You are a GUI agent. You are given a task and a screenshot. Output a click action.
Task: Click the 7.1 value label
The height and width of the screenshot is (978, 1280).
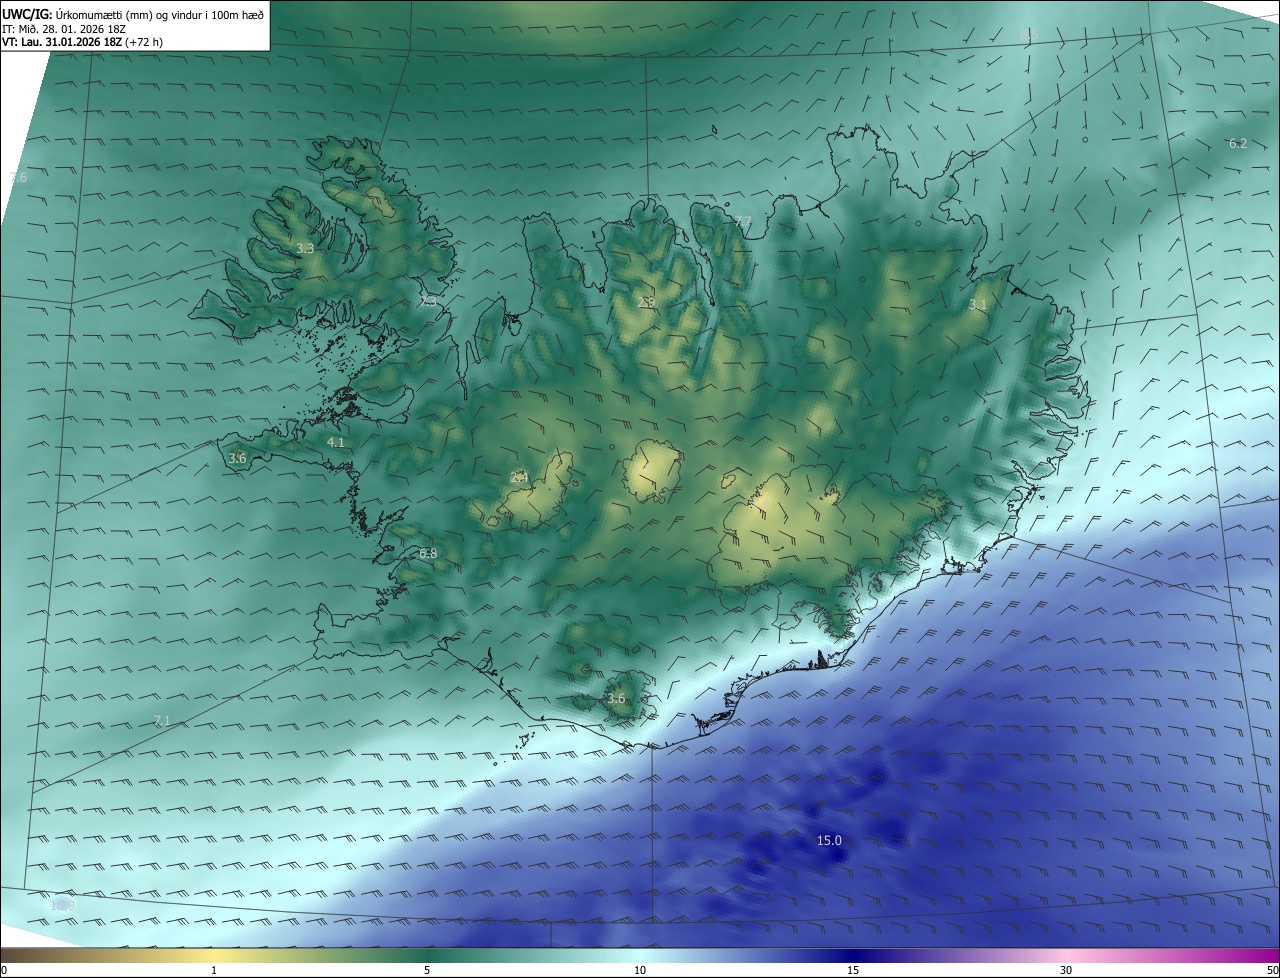(x=162, y=720)
